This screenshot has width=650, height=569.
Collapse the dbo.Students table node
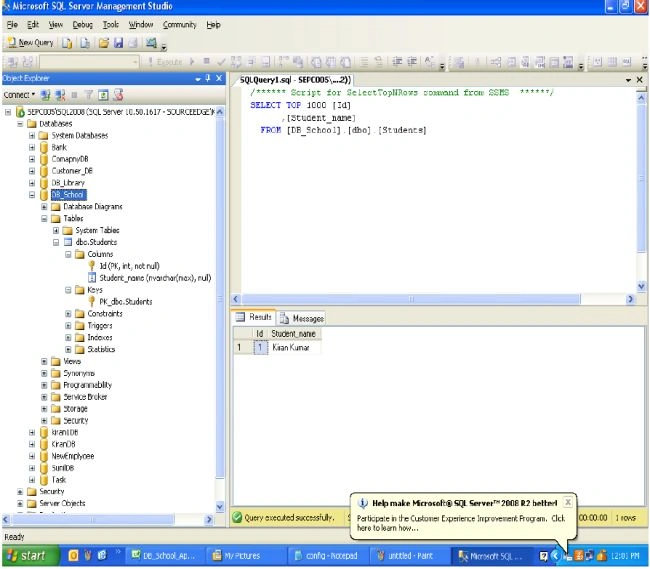coord(56,242)
